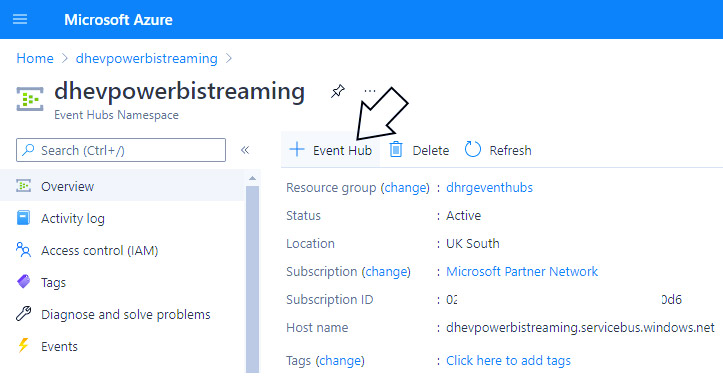Click the Activity log book icon

point(24,218)
